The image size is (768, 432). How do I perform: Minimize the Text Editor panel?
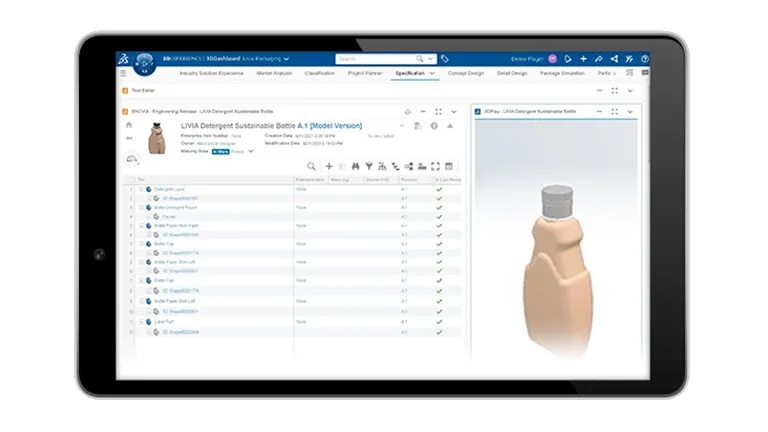tap(600, 91)
